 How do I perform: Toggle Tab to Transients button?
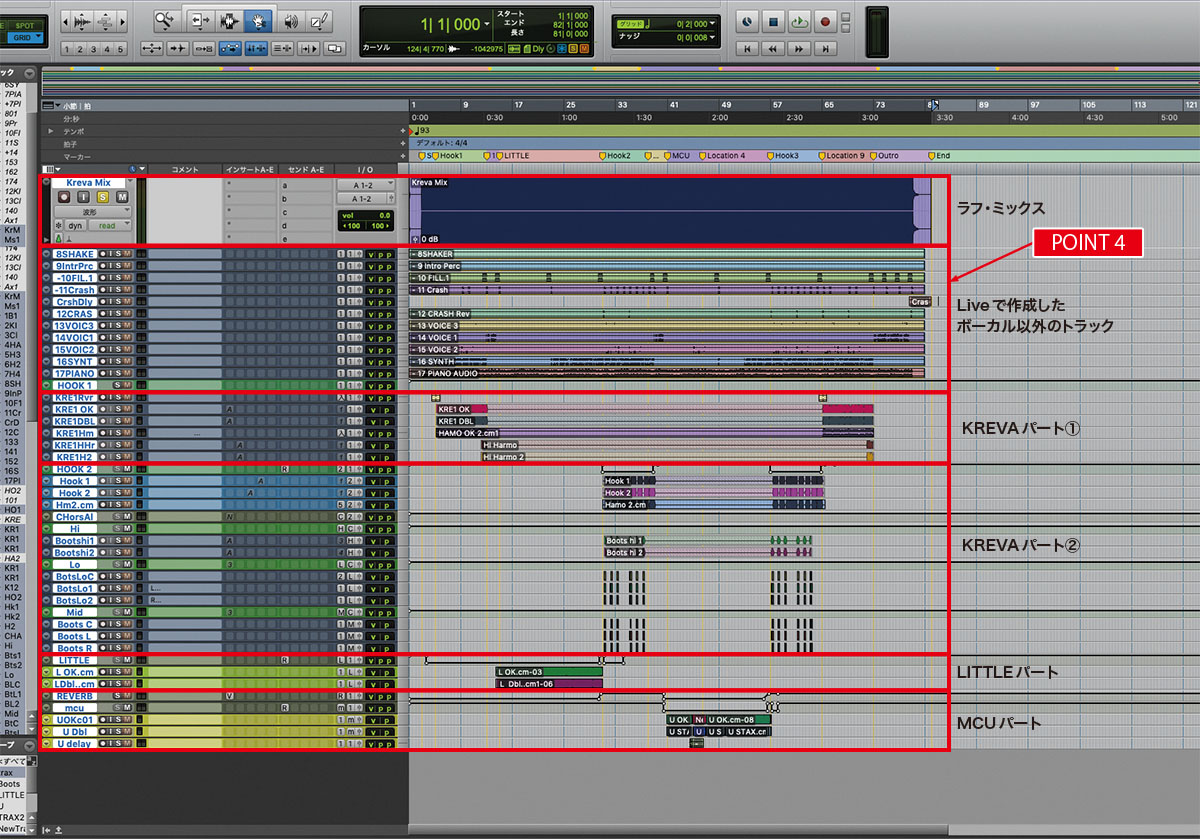tap(179, 48)
